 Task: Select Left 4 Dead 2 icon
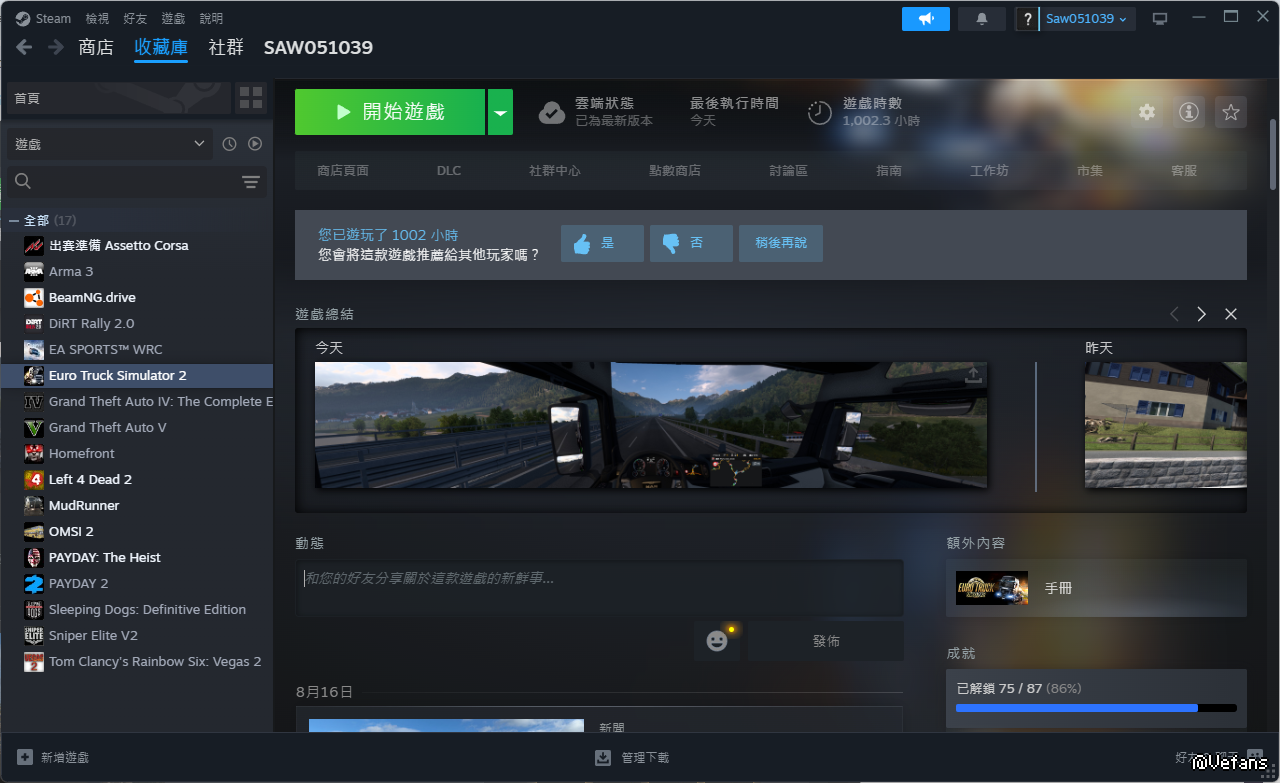coord(34,479)
